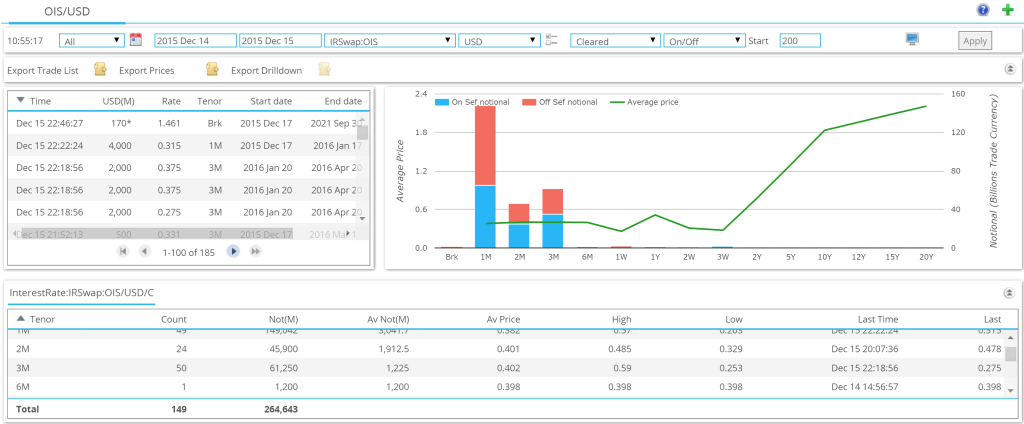Sort trade list by Tenor column
The height and width of the screenshot is (424, 1024).
(x=210, y=101)
